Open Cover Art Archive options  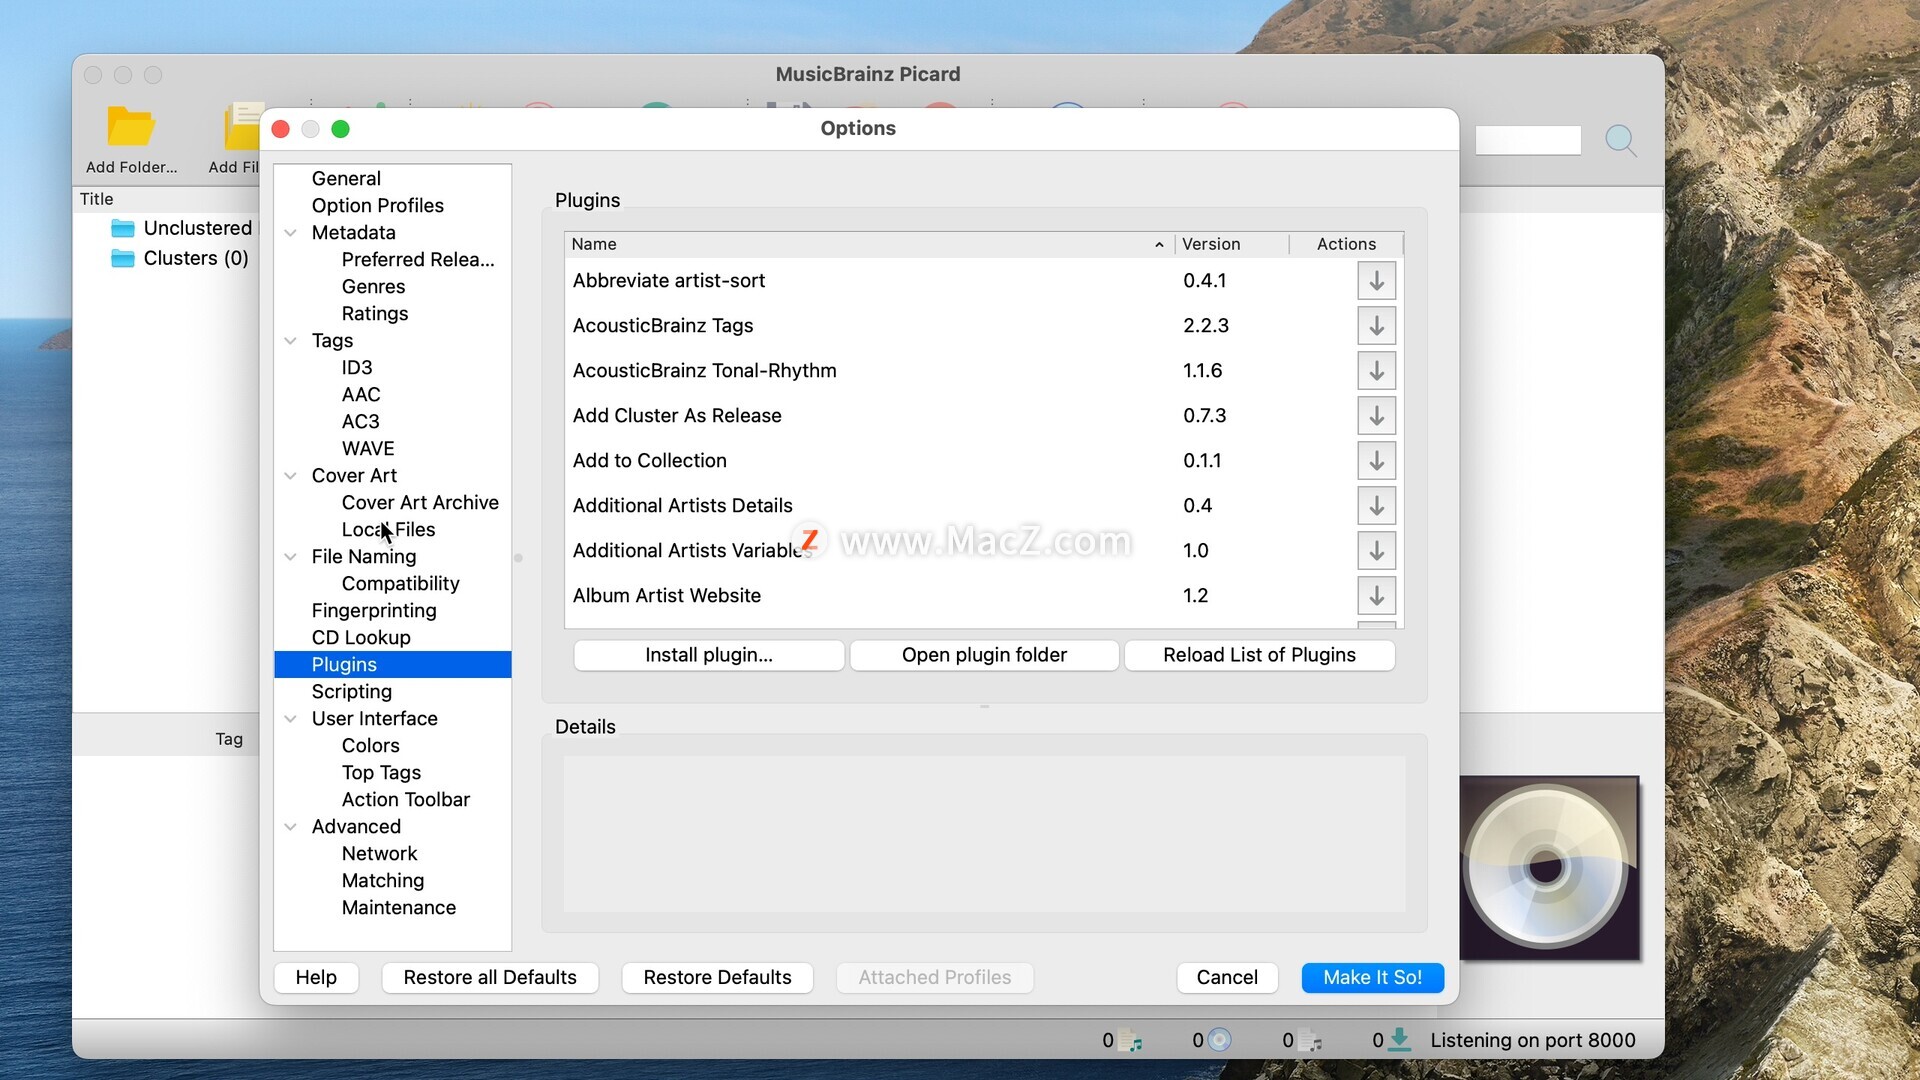pyautogui.click(x=420, y=503)
